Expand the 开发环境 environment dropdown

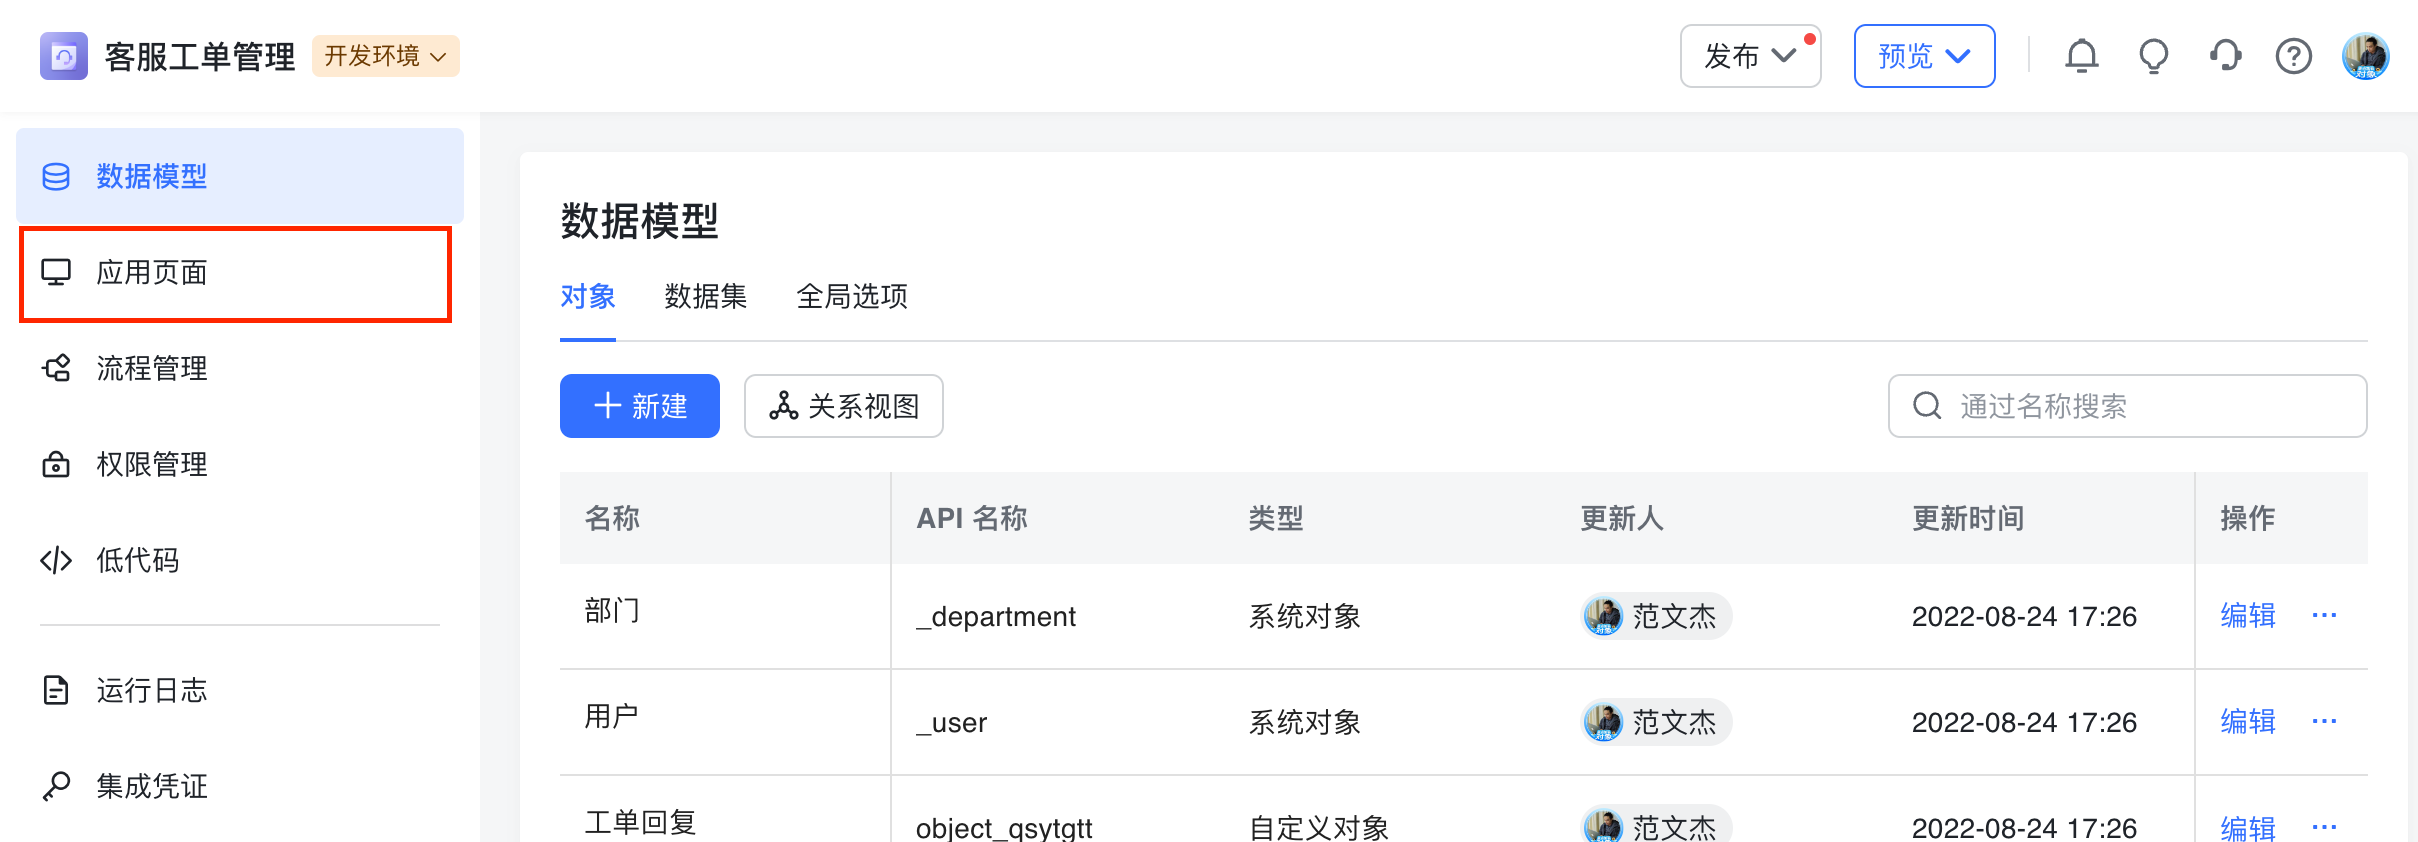coord(385,56)
